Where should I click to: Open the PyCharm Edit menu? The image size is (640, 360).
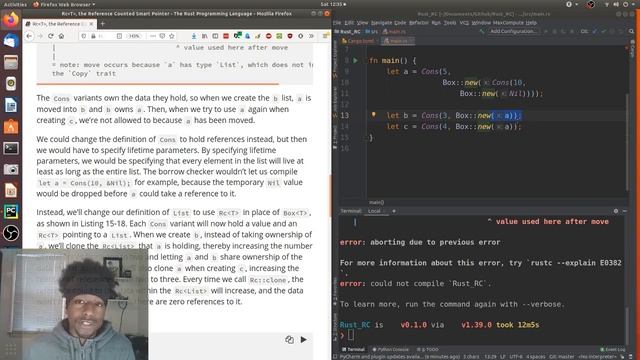pos(349,23)
